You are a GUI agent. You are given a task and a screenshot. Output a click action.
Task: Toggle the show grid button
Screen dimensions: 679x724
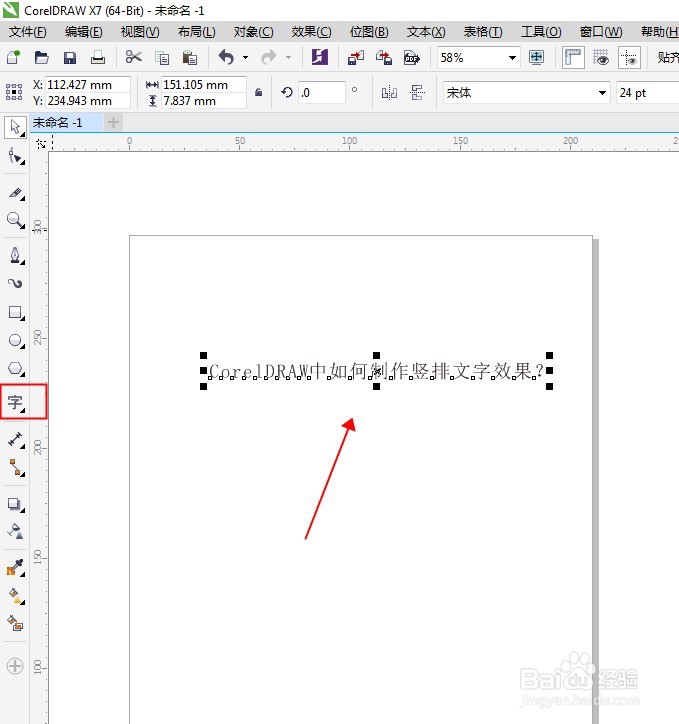[601, 58]
